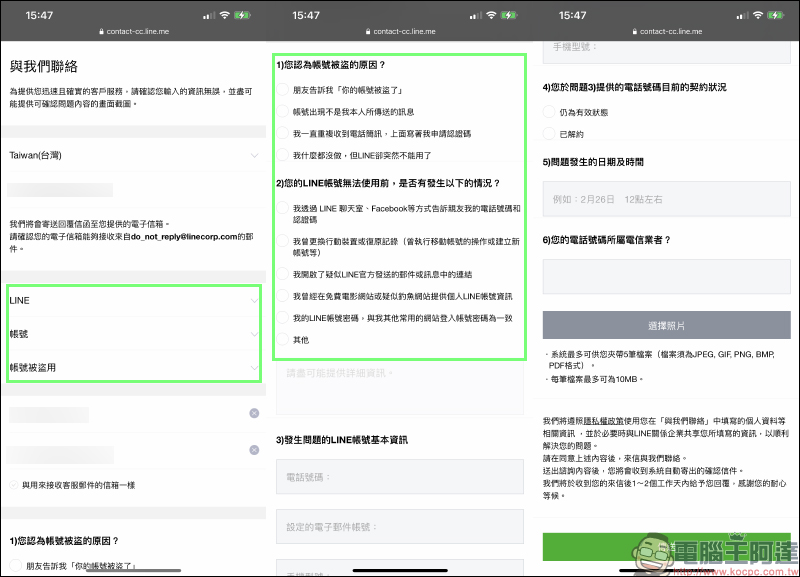Expand the 帳號被盜用 issue dropdown
The height and width of the screenshot is (577, 800).
pyautogui.click(x=134, y=367)
